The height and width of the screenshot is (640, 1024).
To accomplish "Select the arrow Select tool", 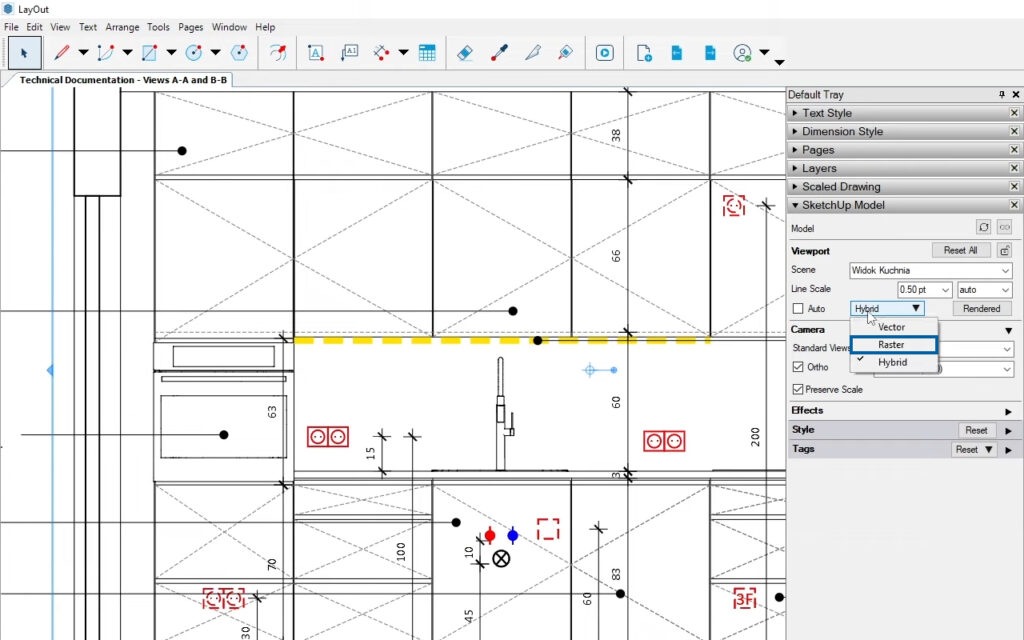I will tap(25, 53).
